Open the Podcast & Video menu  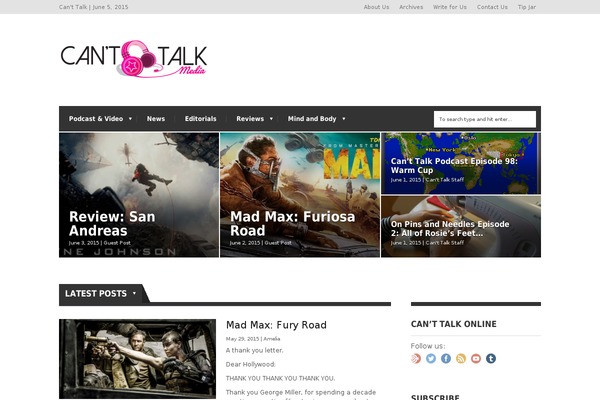[x=96, y=119]
